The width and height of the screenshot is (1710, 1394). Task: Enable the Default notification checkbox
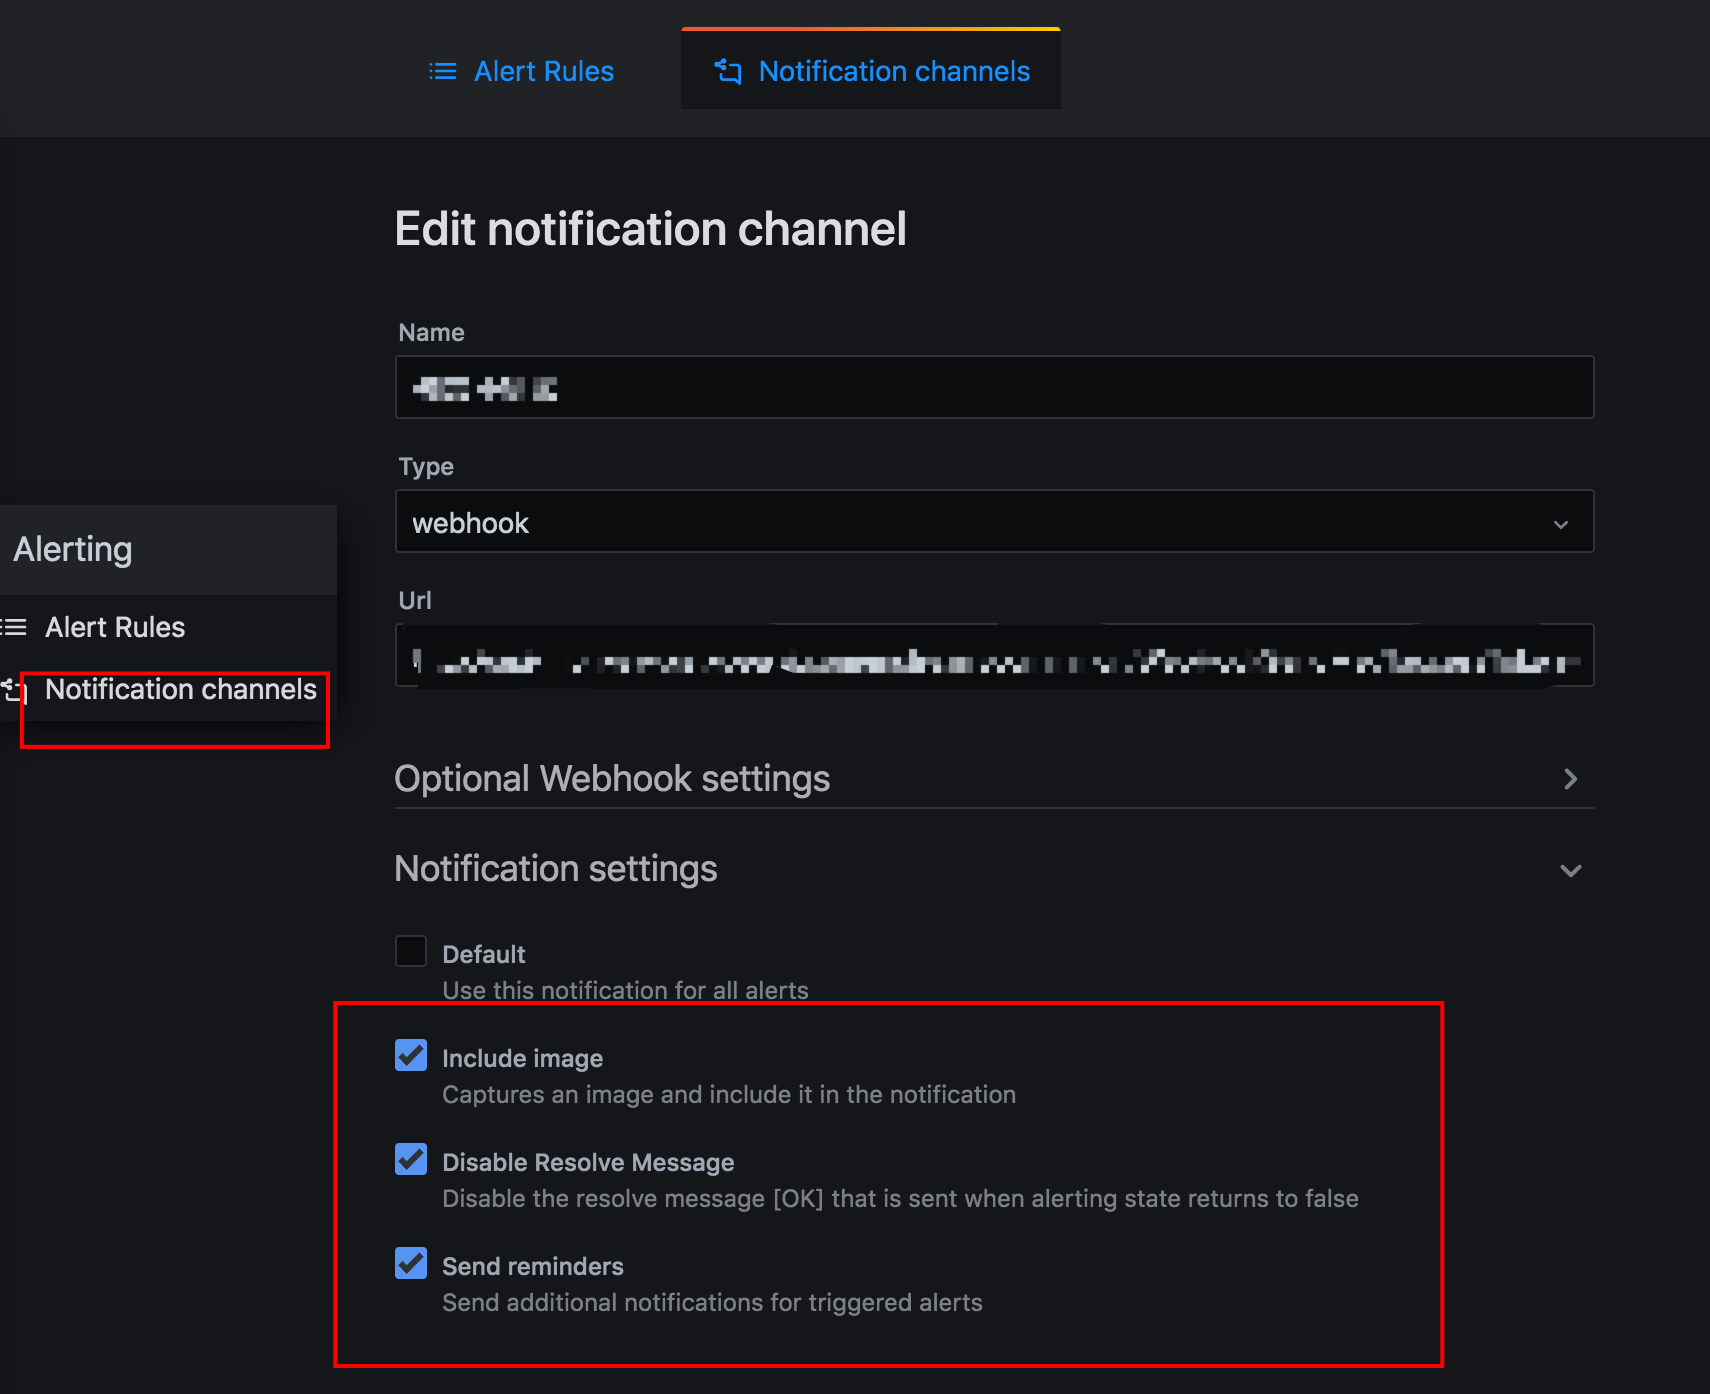click(x=410, y=951)
